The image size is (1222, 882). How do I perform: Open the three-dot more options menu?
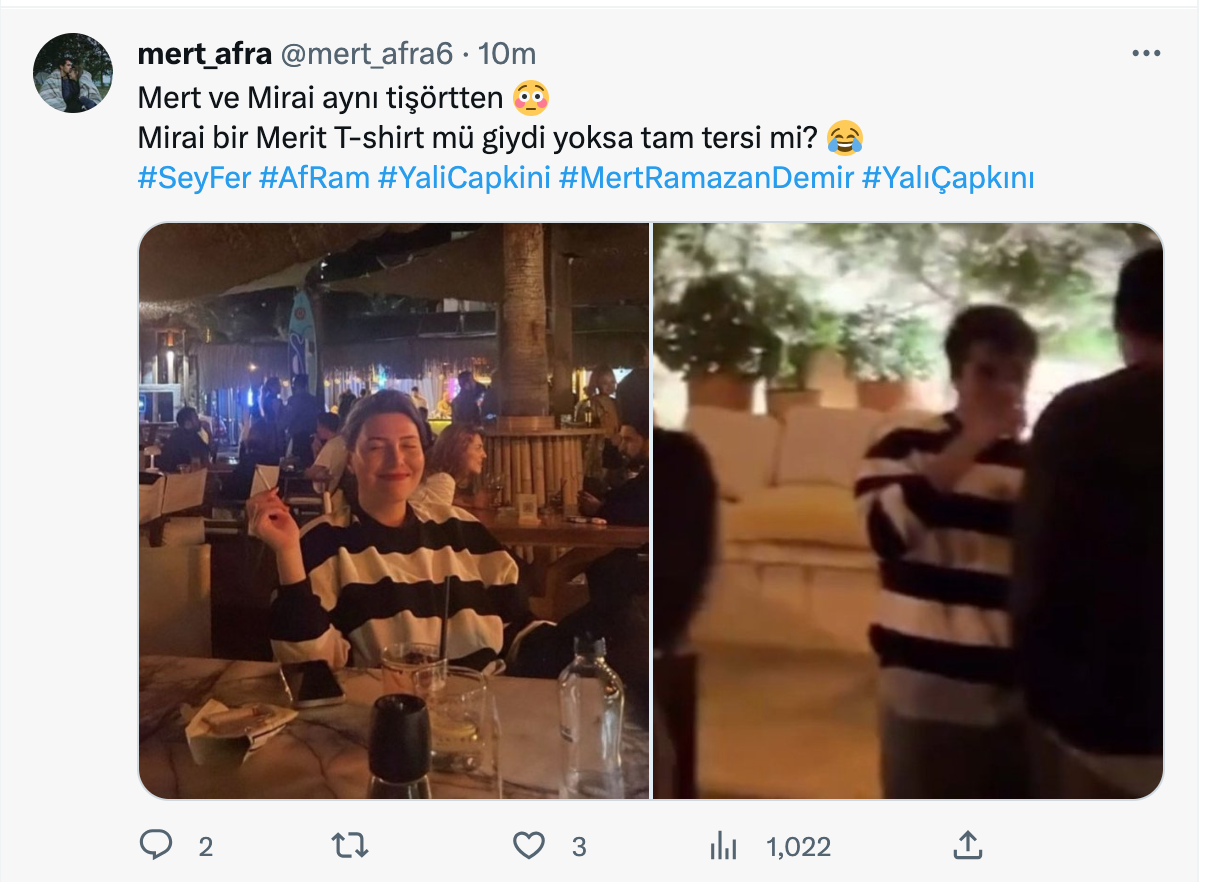[1145, 54]
